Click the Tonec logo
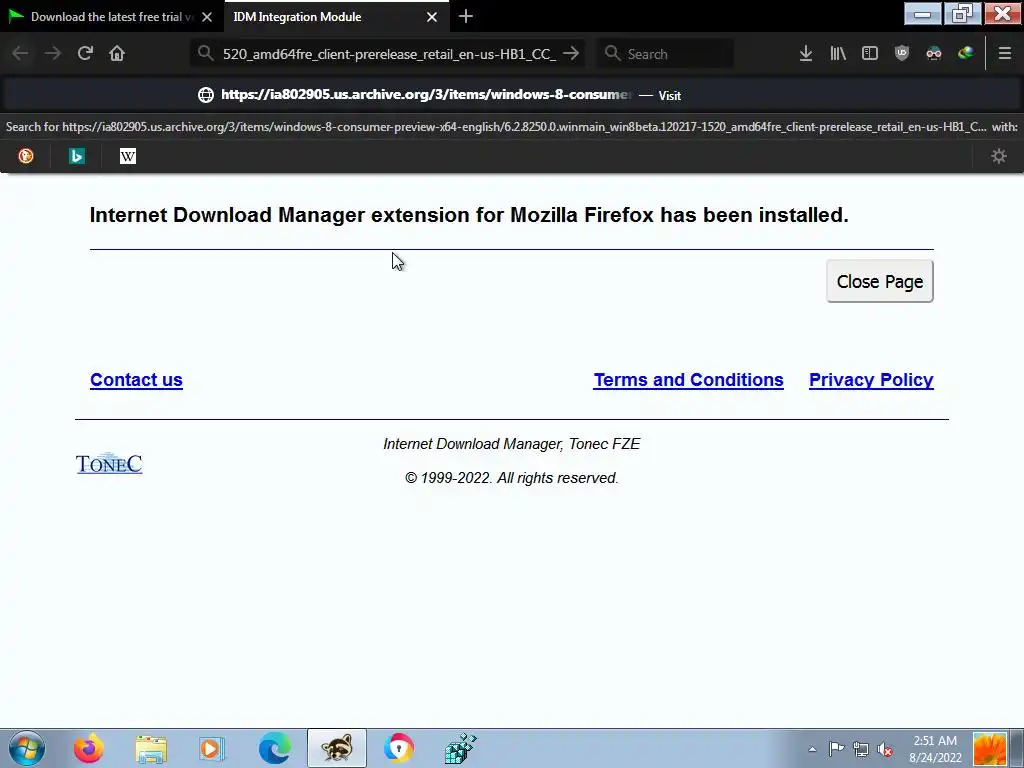Image resolution: width=1024 pixels, height=768 pixels. coord(109,463)
